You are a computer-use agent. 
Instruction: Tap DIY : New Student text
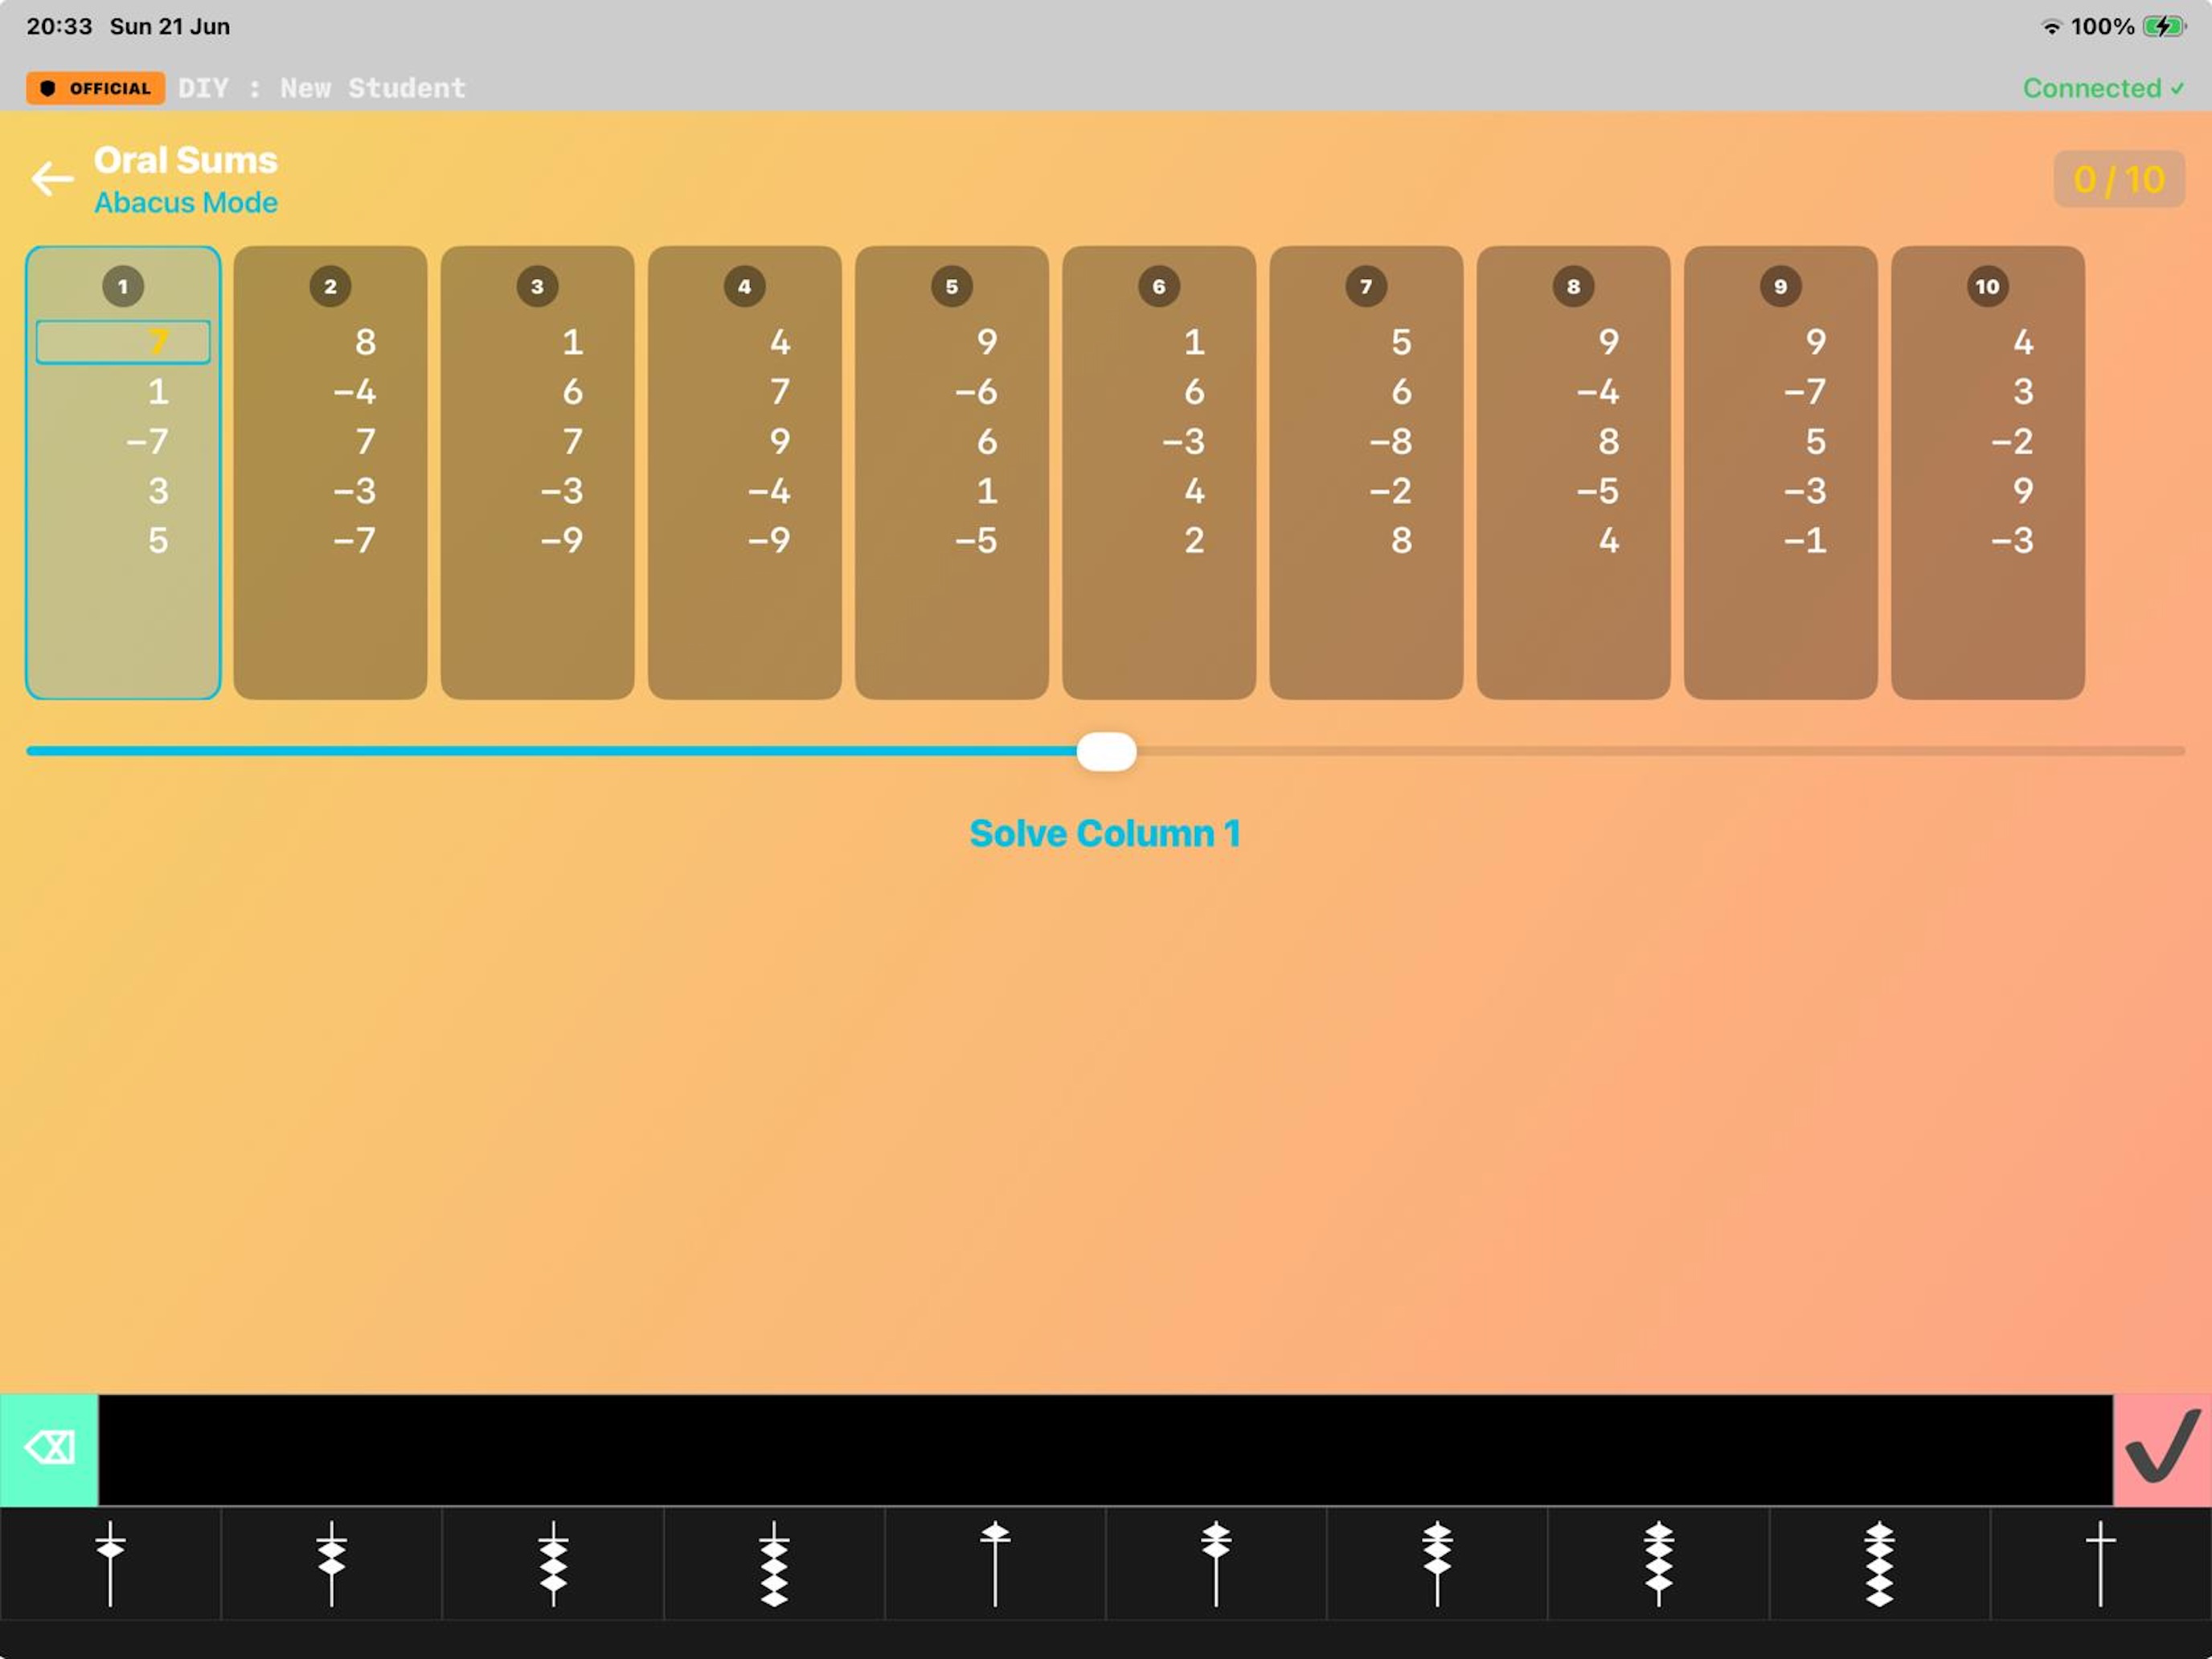click(x=322, y=88)
